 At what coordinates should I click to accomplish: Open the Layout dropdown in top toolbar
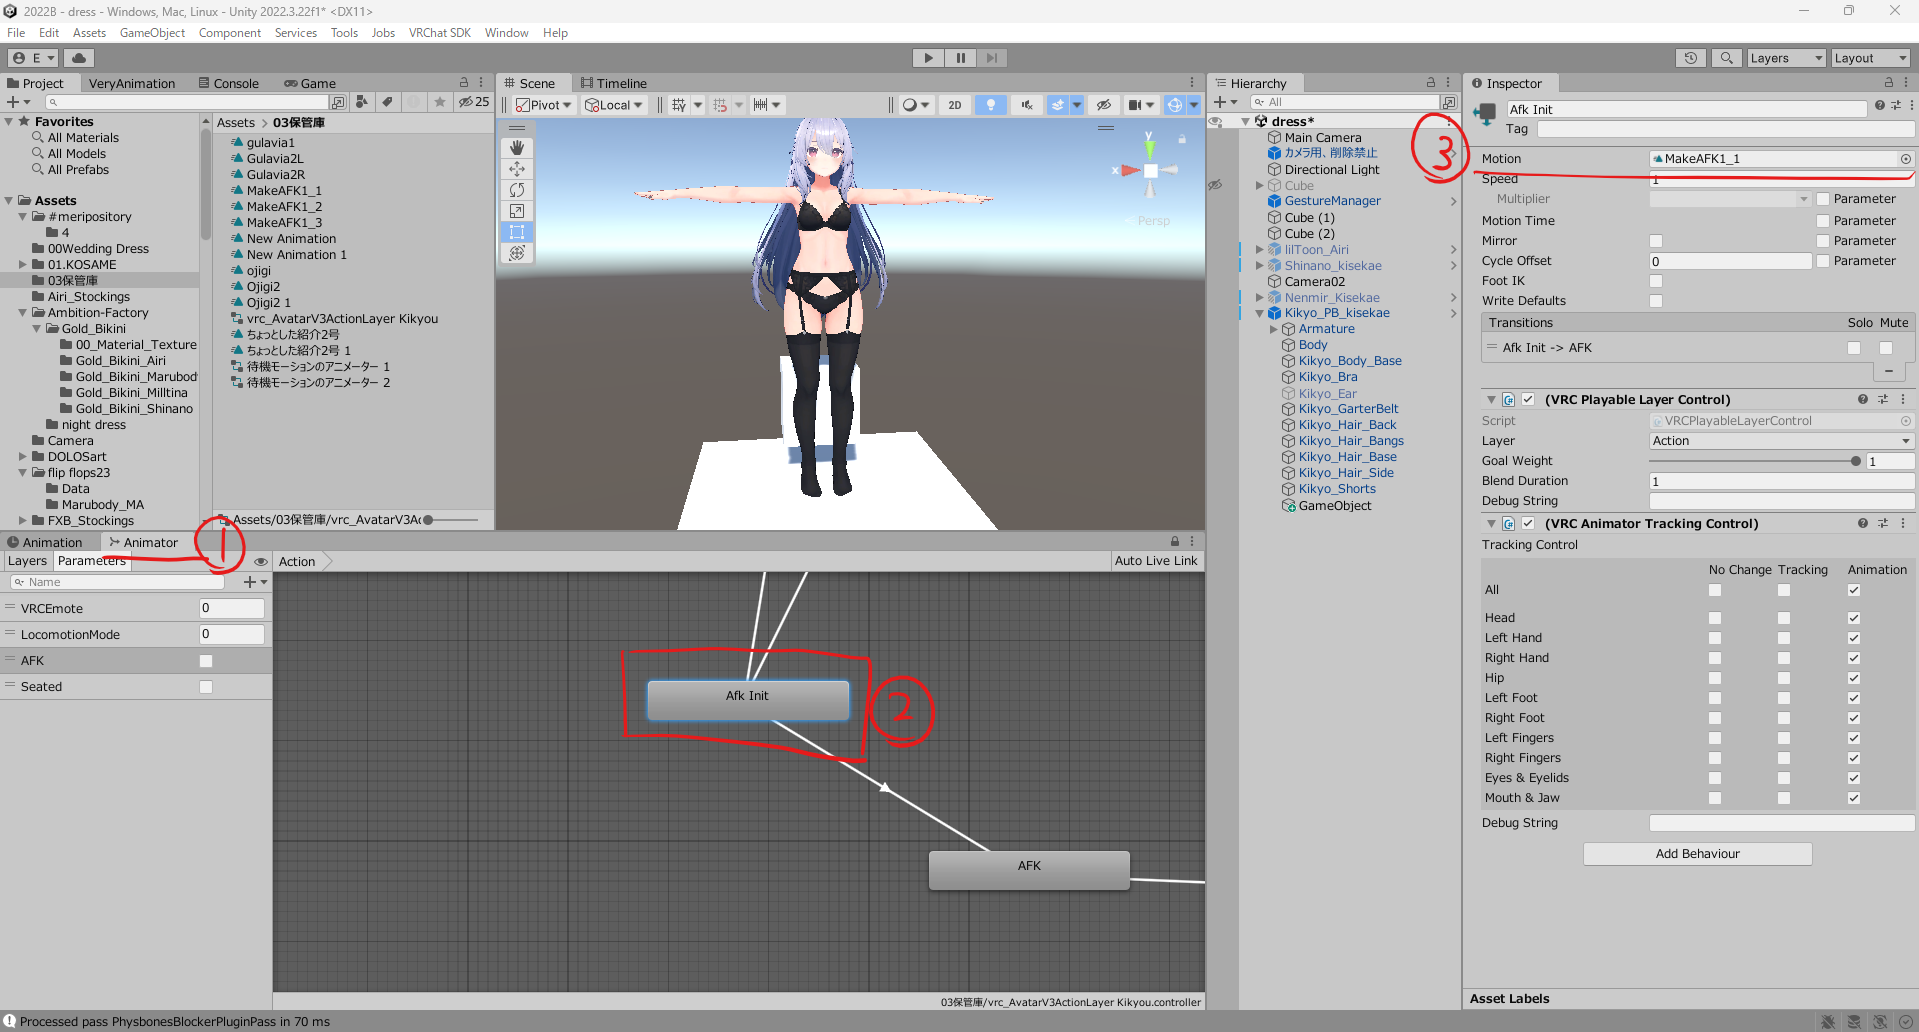click(x=1870, y=58)
